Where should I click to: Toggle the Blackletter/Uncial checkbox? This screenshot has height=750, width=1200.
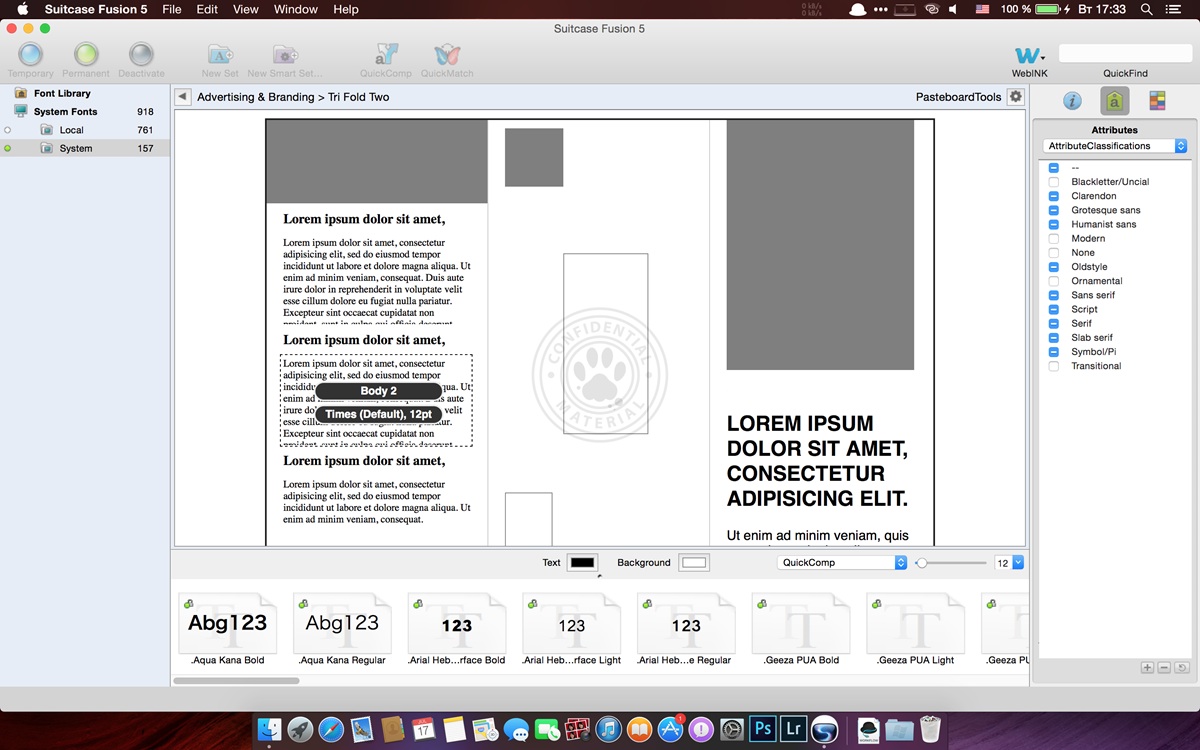[x=1054, y=182]
